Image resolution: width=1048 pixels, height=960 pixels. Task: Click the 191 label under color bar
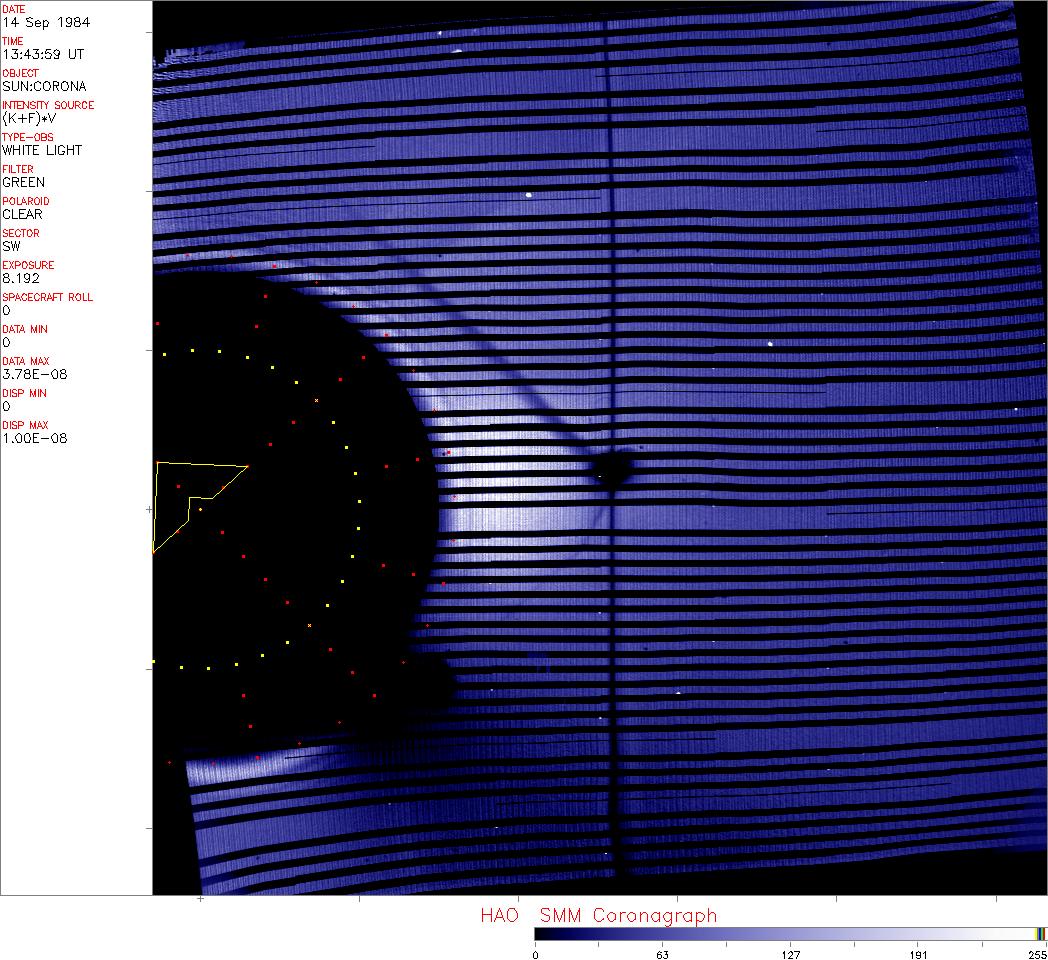tap(918, 954)
